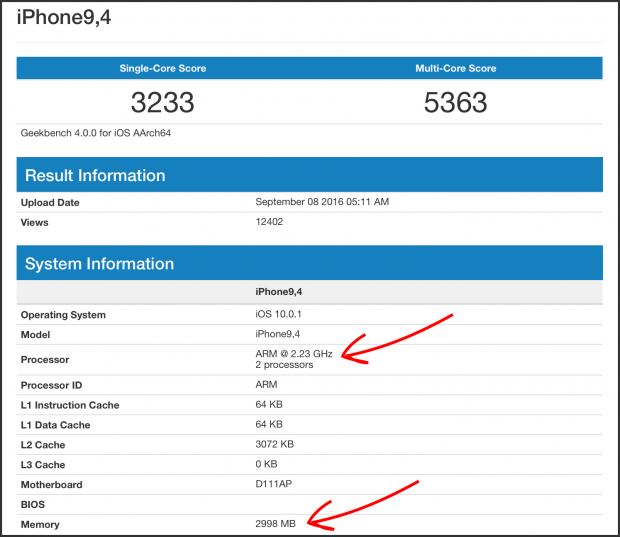Click the iPhone9,4 page title

pos(65,17)
